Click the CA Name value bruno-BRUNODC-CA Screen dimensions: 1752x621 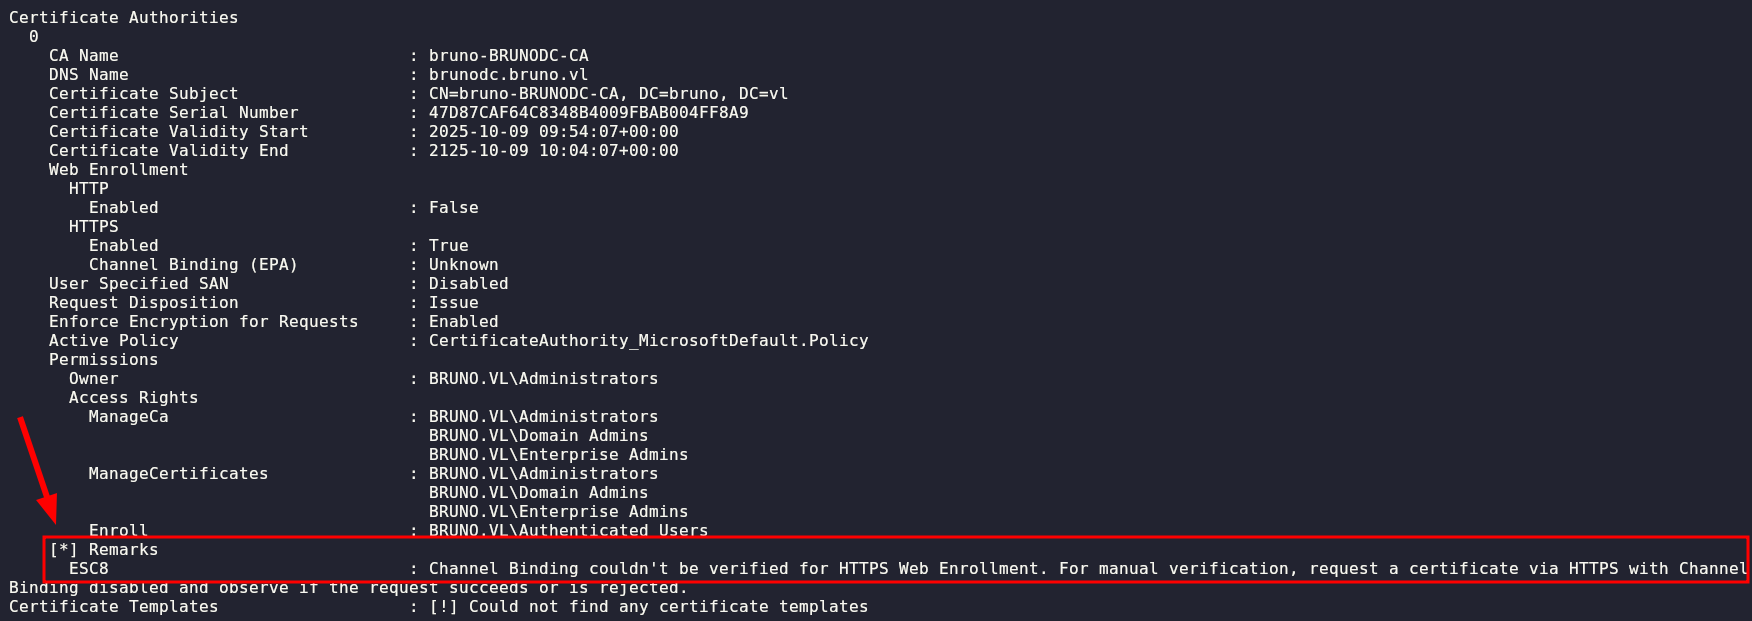(x=508, y=56)
